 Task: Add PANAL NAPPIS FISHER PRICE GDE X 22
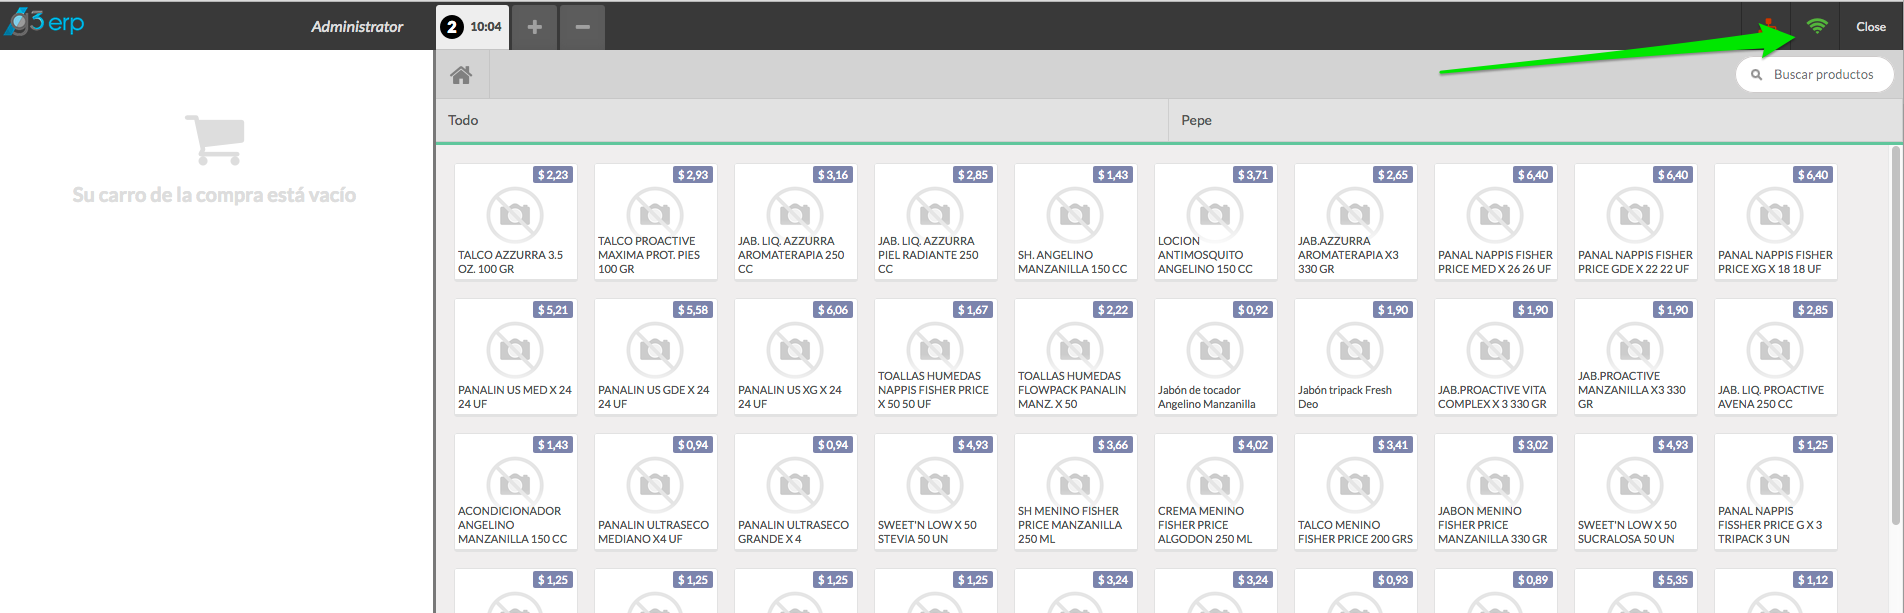pyautogui.click(x=1635, y=222)
